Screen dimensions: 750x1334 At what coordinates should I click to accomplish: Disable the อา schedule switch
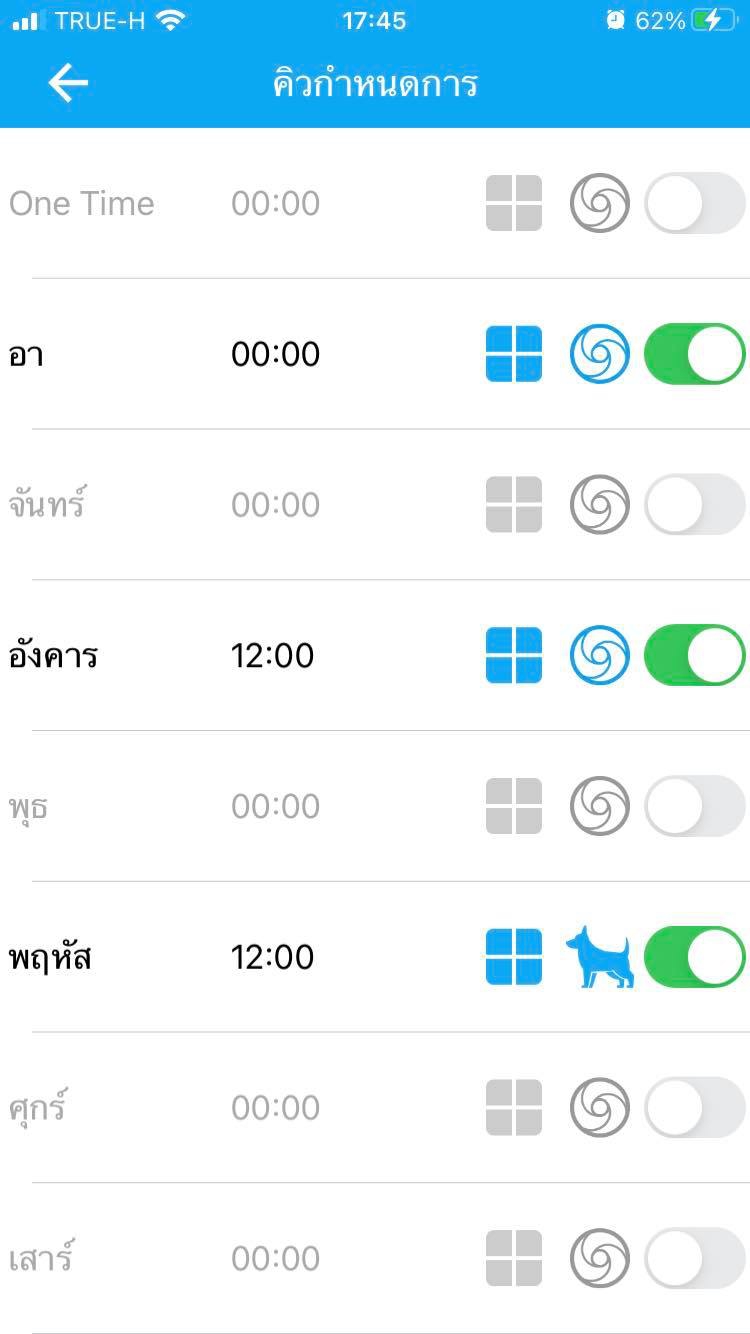click(x=695, y=354)
